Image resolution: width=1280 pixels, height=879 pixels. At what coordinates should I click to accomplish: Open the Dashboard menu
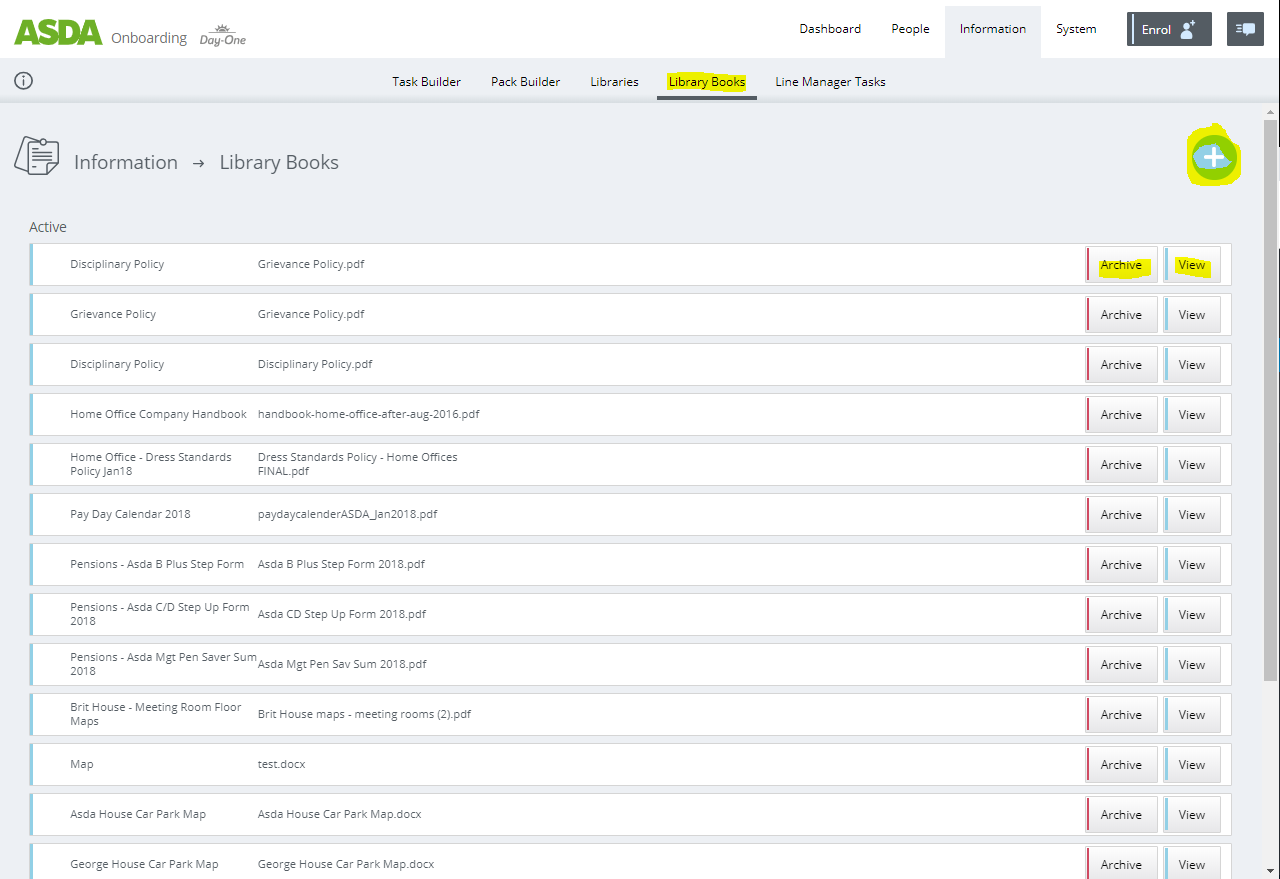tap(829, 29)
